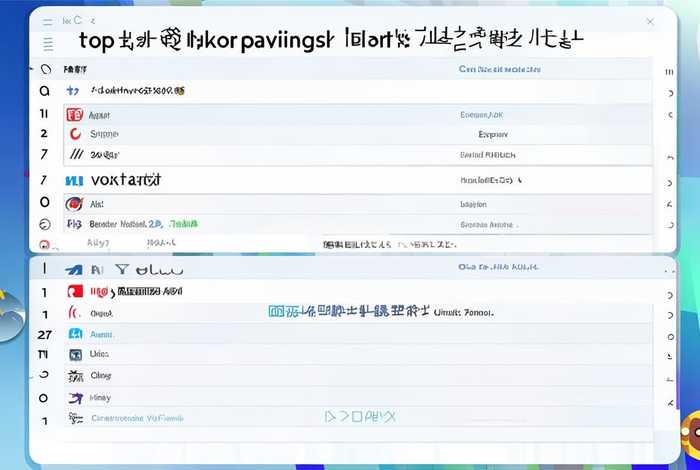Click the blue arrow icon in the lower panel header
This screenshot has height=470, width=700.
(x=74, y=269)
